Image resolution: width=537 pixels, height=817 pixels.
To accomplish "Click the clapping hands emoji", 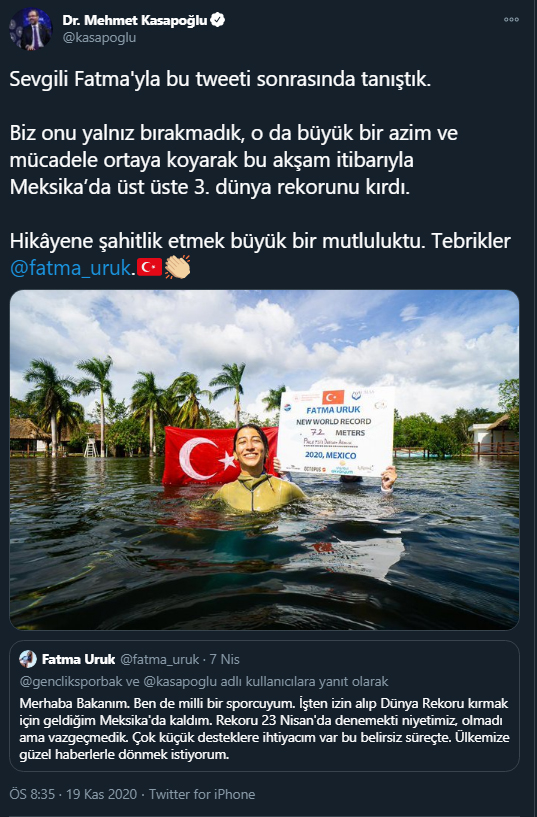I will pos(178,267).
